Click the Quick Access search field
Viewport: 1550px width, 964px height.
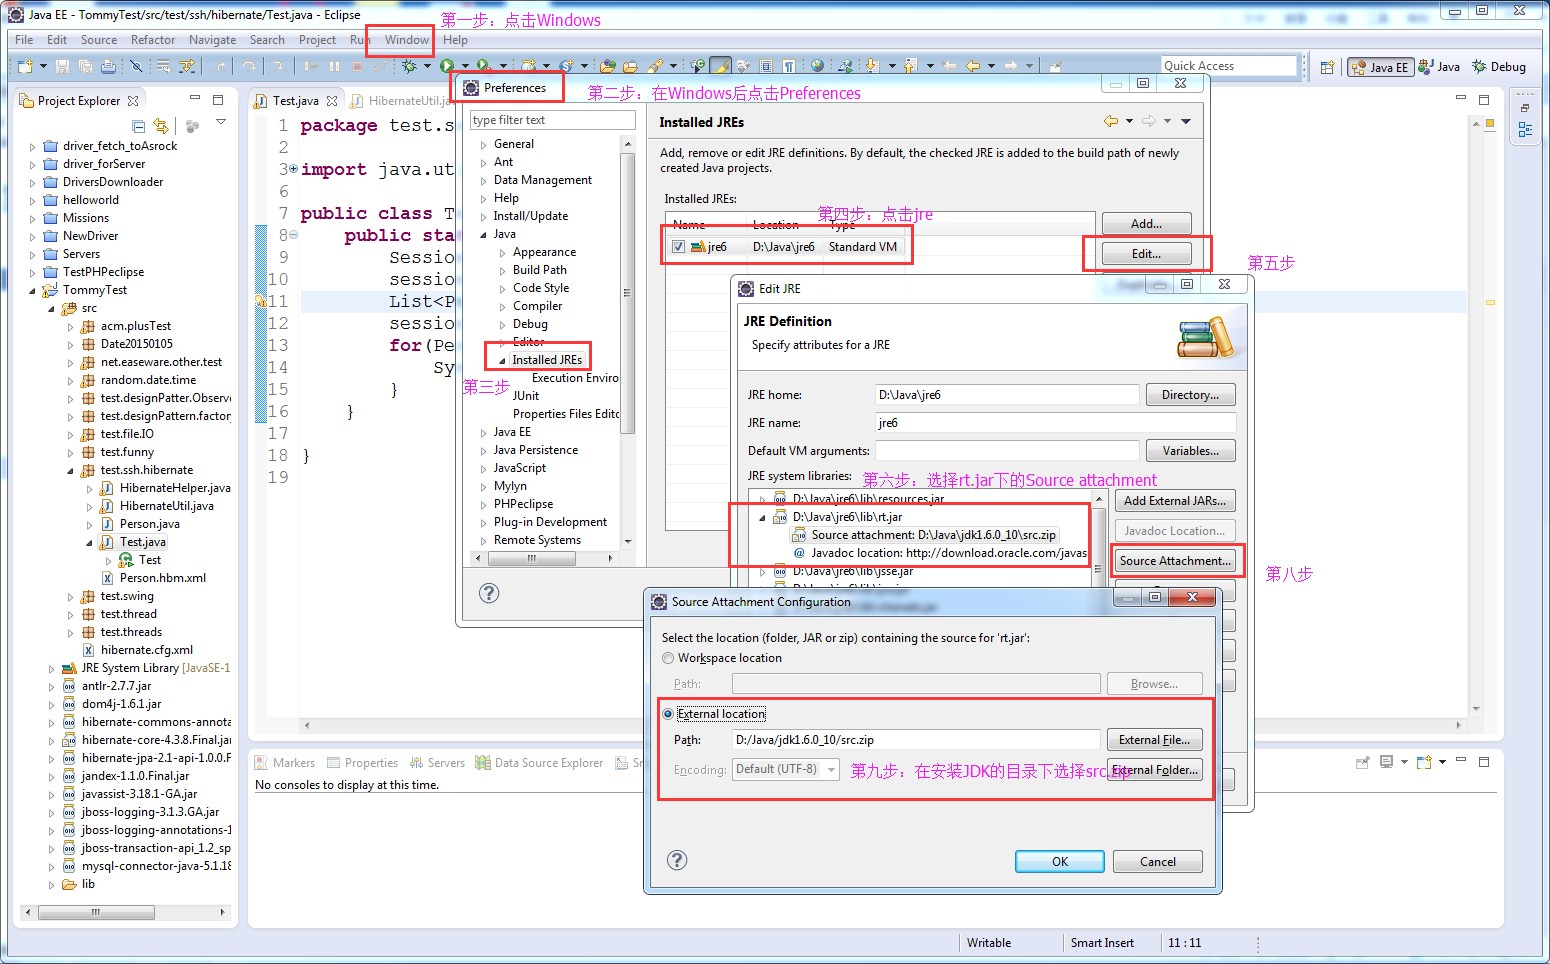pyautogui.click(x=1229, y=66)
